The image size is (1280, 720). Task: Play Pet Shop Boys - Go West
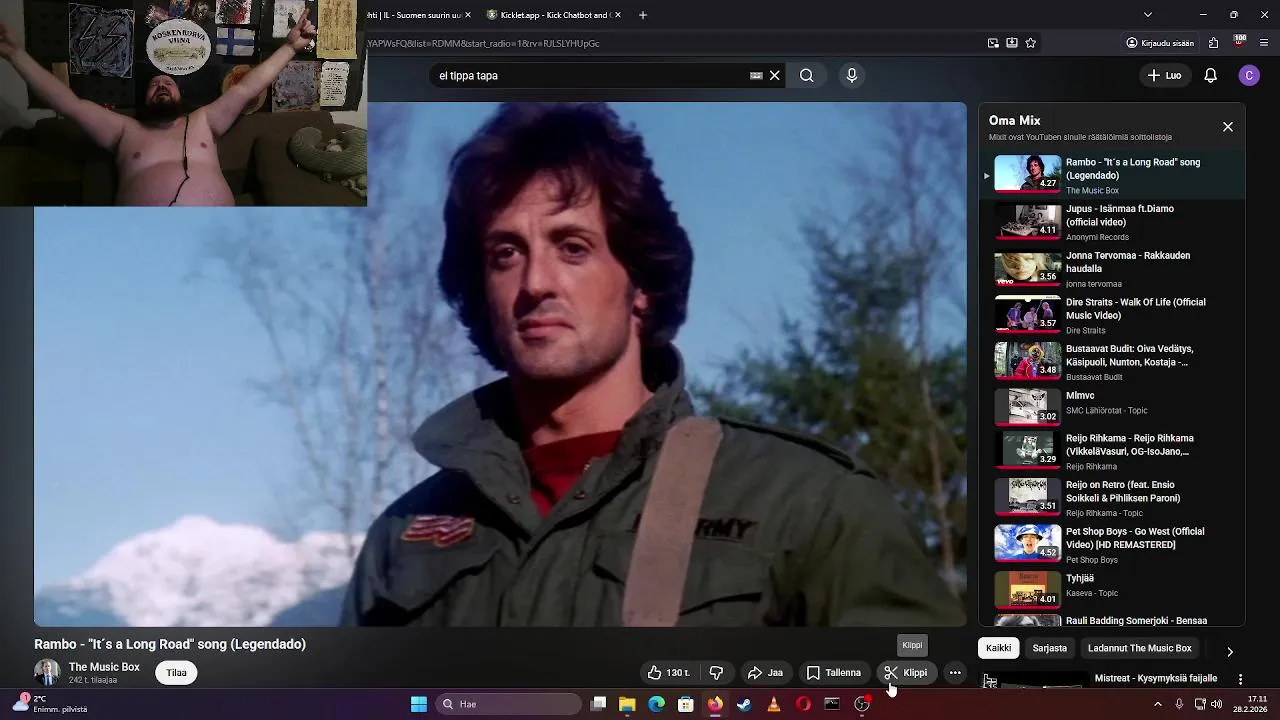click(x=1112, y=545)
